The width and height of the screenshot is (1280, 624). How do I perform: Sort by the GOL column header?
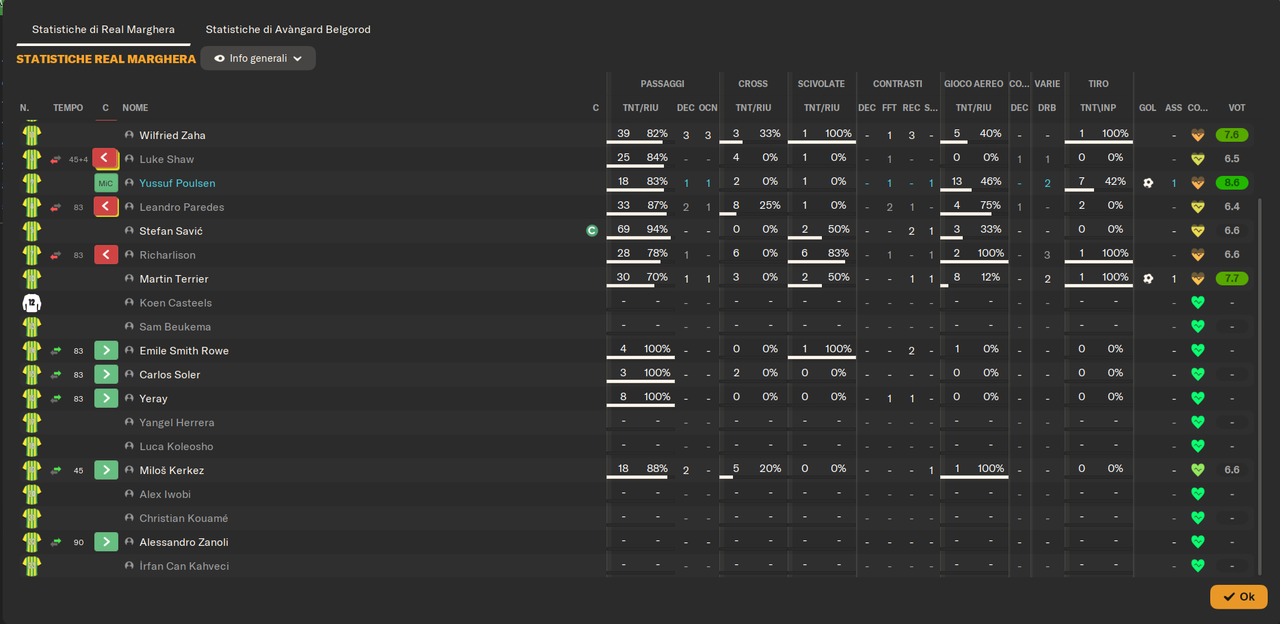click(x=1148, y=108)
